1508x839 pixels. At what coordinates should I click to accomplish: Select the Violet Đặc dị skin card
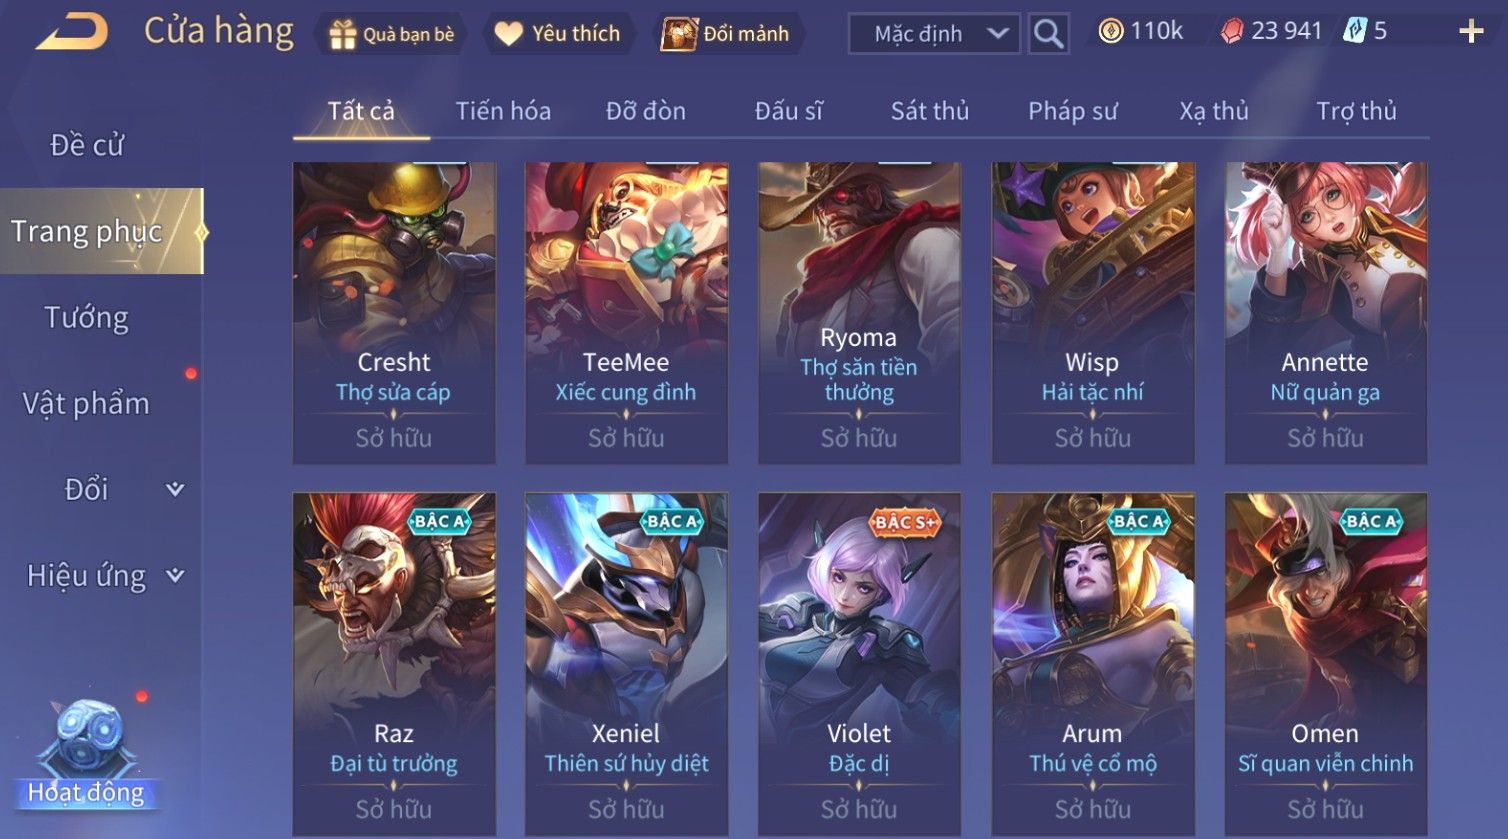point(859,665)
